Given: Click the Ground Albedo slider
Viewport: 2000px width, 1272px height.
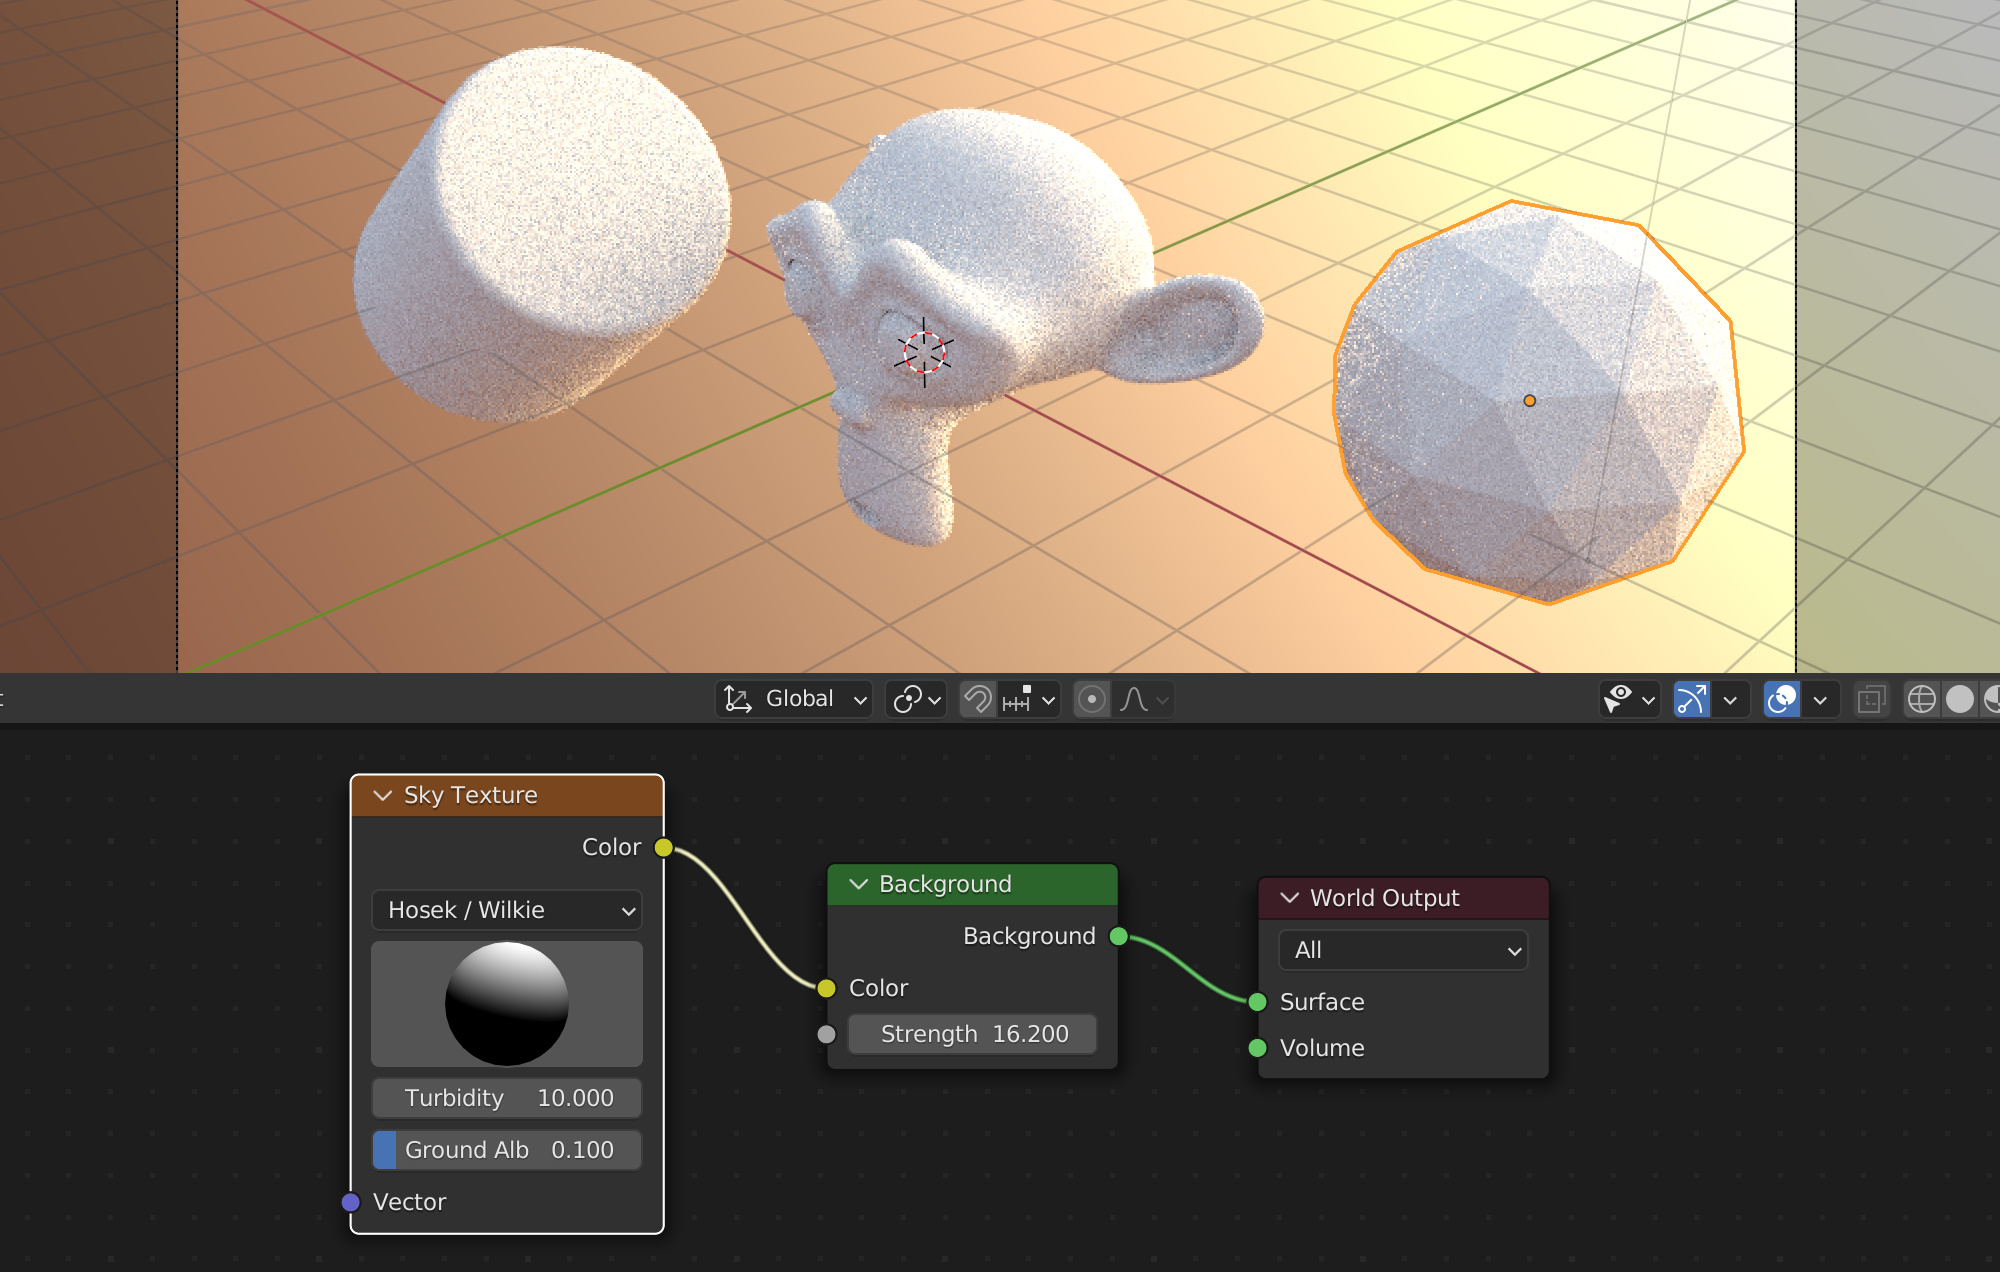Looking at the screenshot, I should point(507,1150).
